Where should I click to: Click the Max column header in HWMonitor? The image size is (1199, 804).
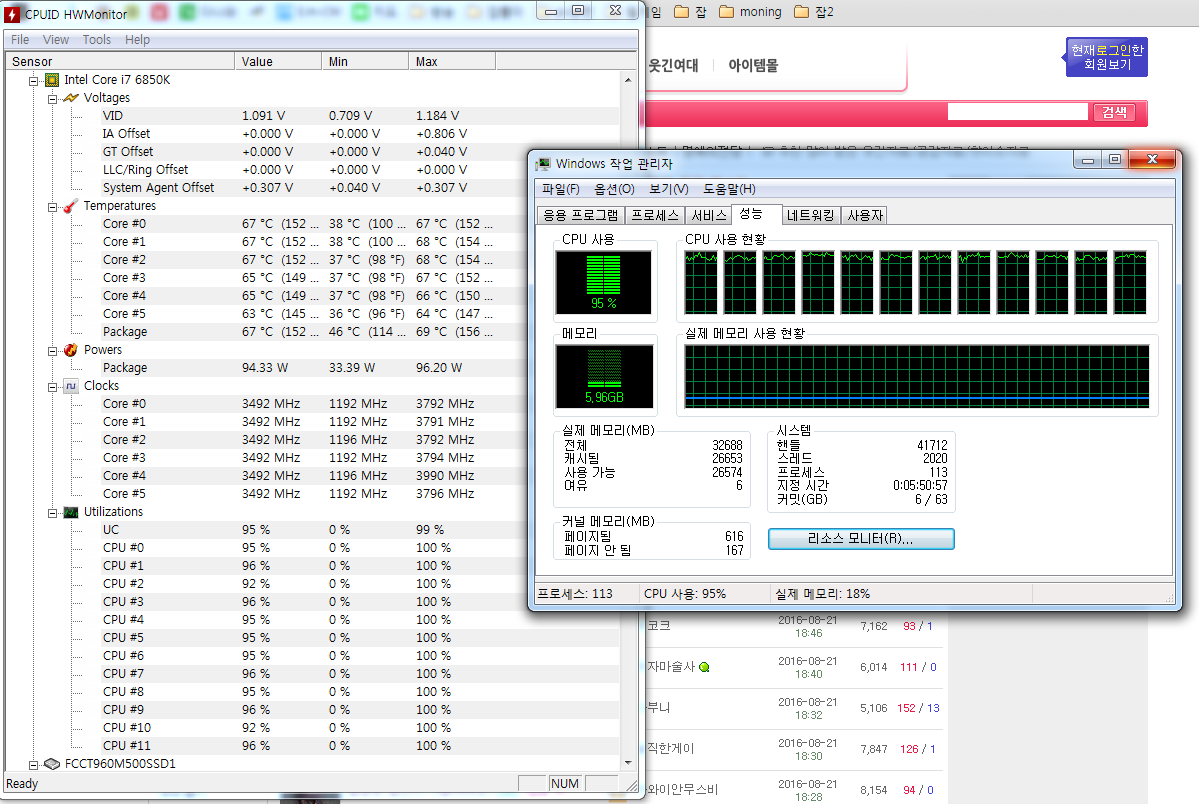427,62
